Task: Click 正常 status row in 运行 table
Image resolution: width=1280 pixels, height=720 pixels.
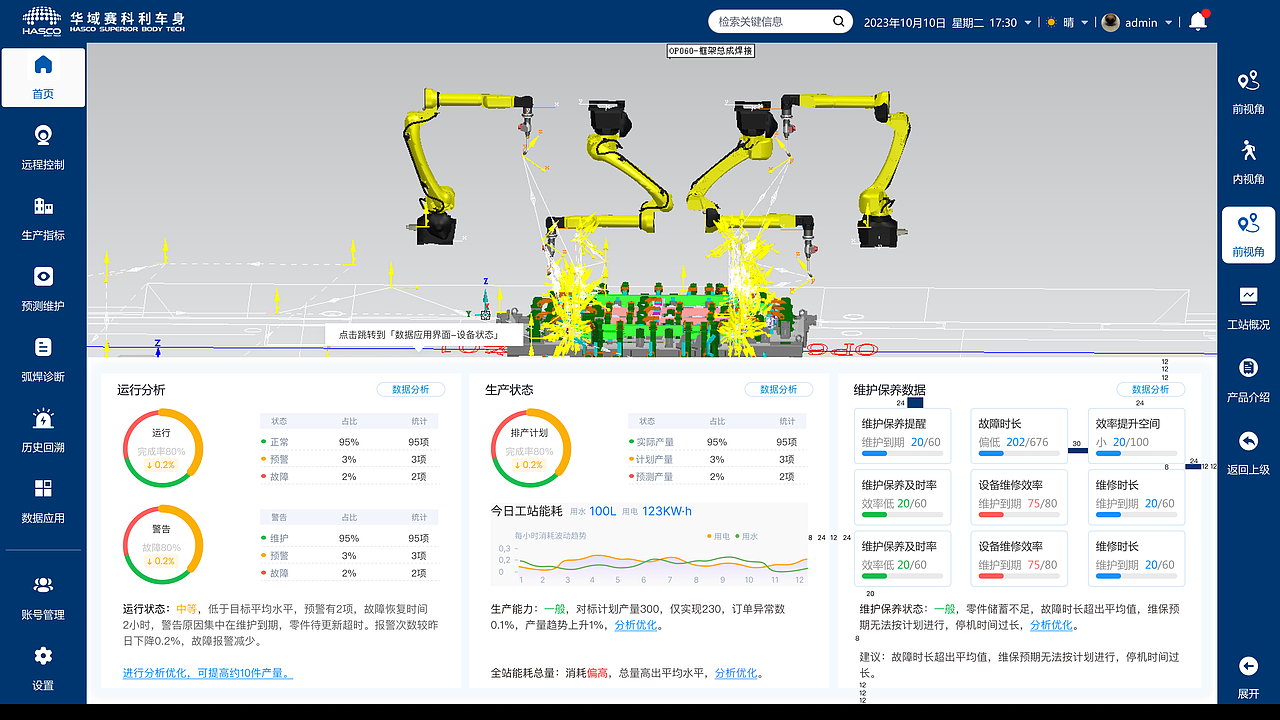Action: 349,441
